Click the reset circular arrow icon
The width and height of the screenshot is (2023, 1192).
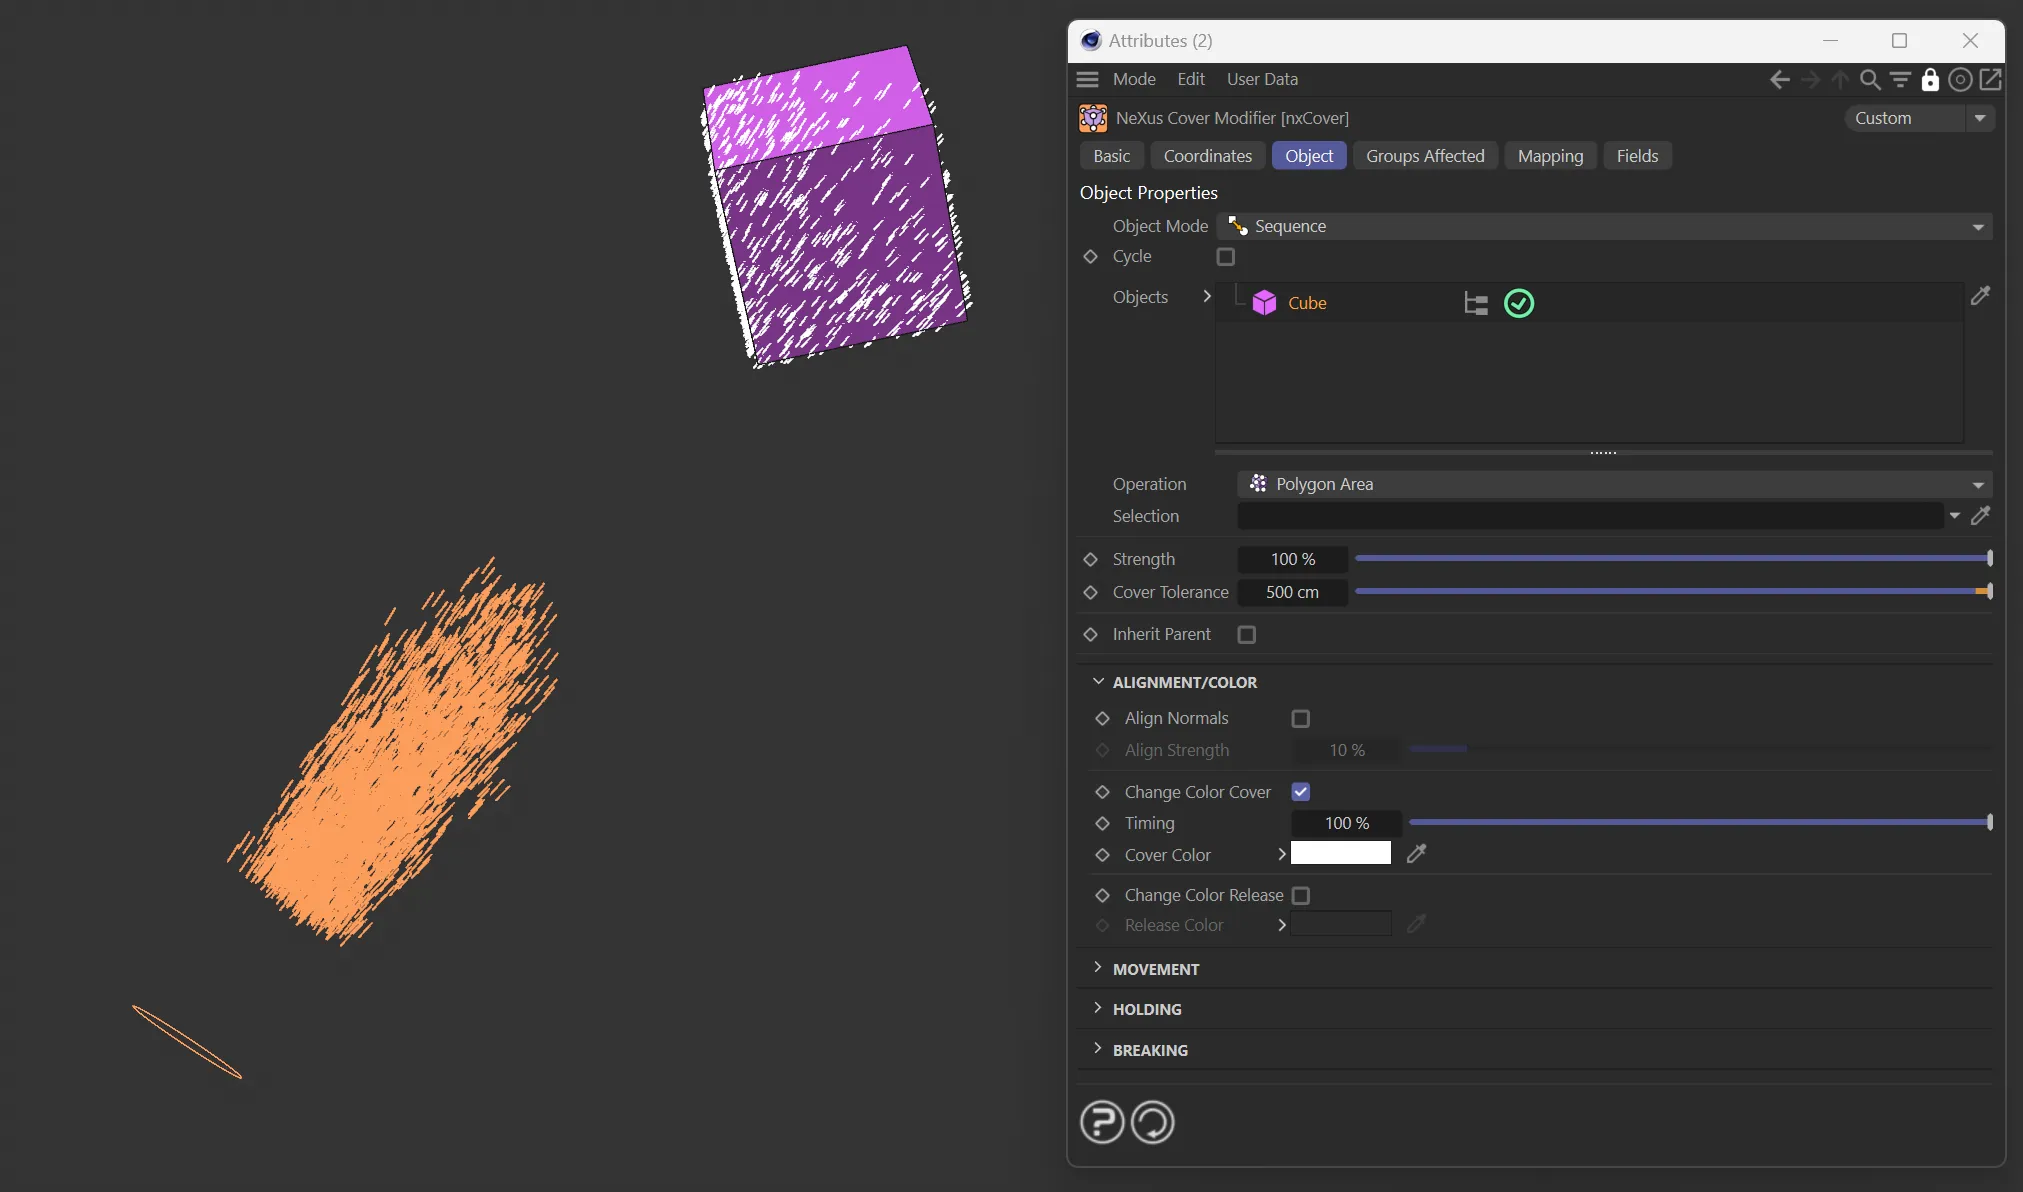[x=1152, y=1121]
